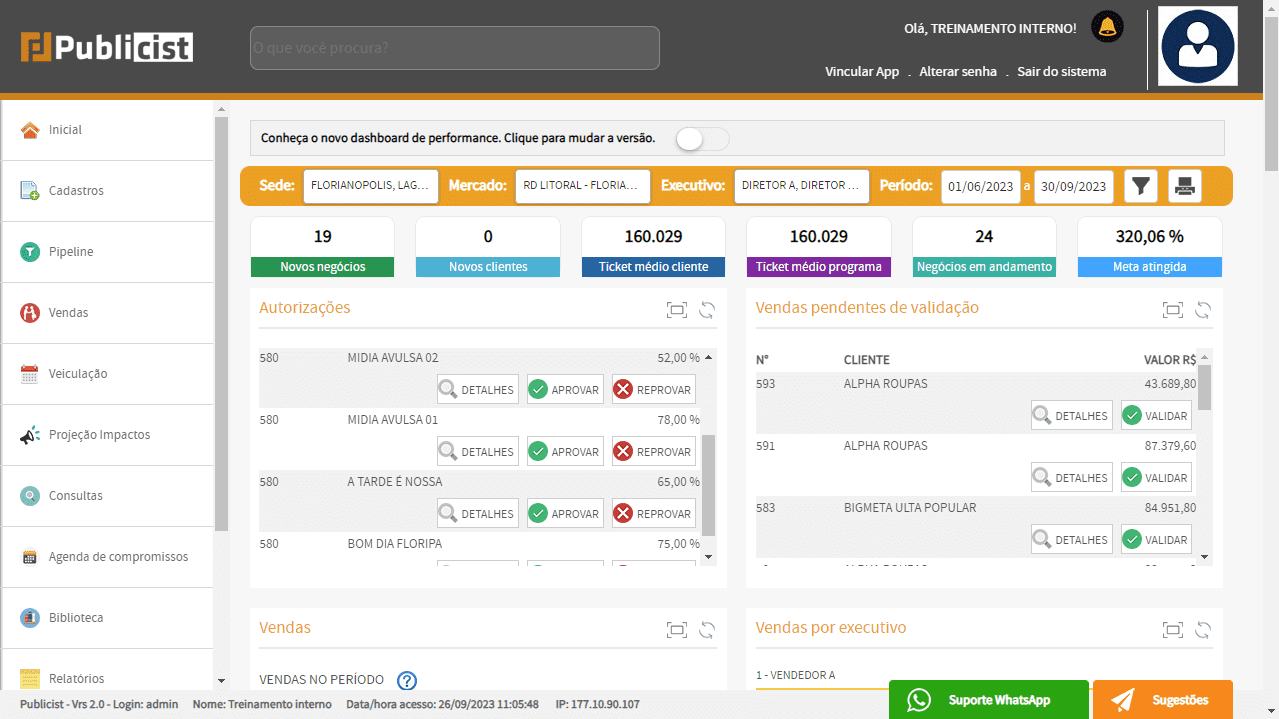Click the search field at the top

[454, 48]
